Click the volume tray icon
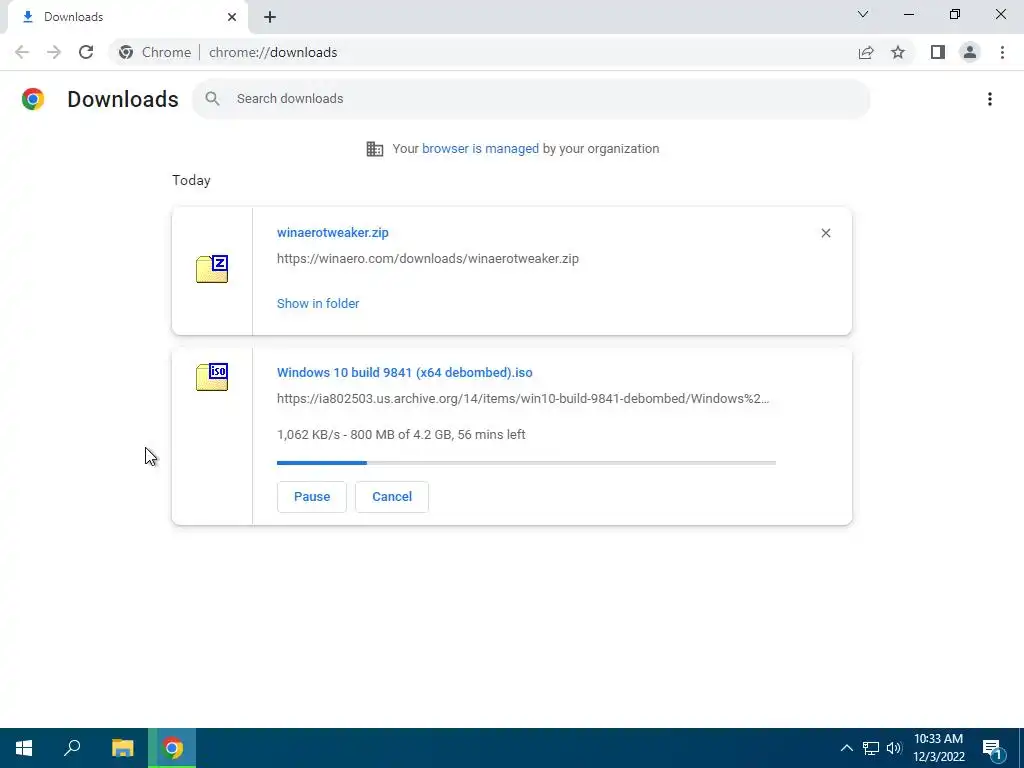1024x768 pixels. 894,748
